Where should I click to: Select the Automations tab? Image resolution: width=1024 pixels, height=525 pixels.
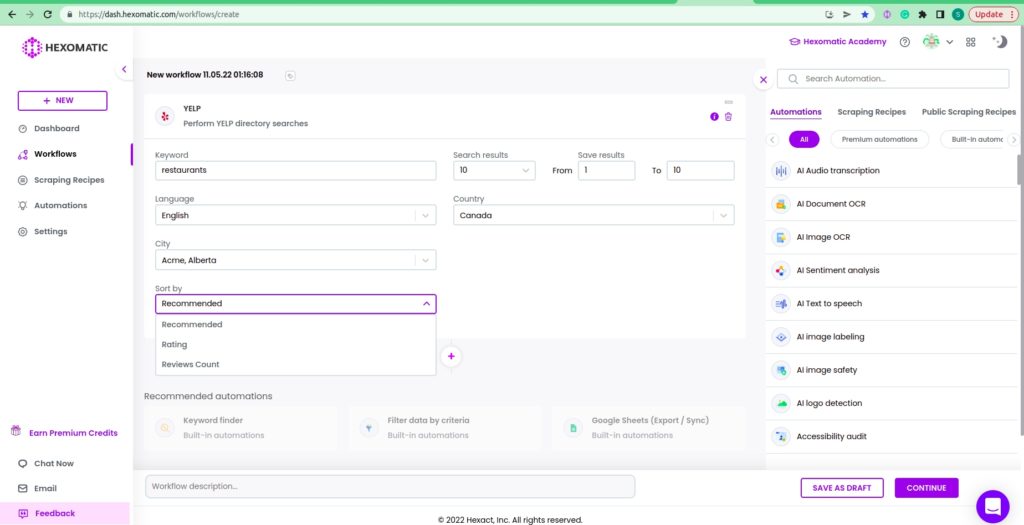click(x=795, y=112)
